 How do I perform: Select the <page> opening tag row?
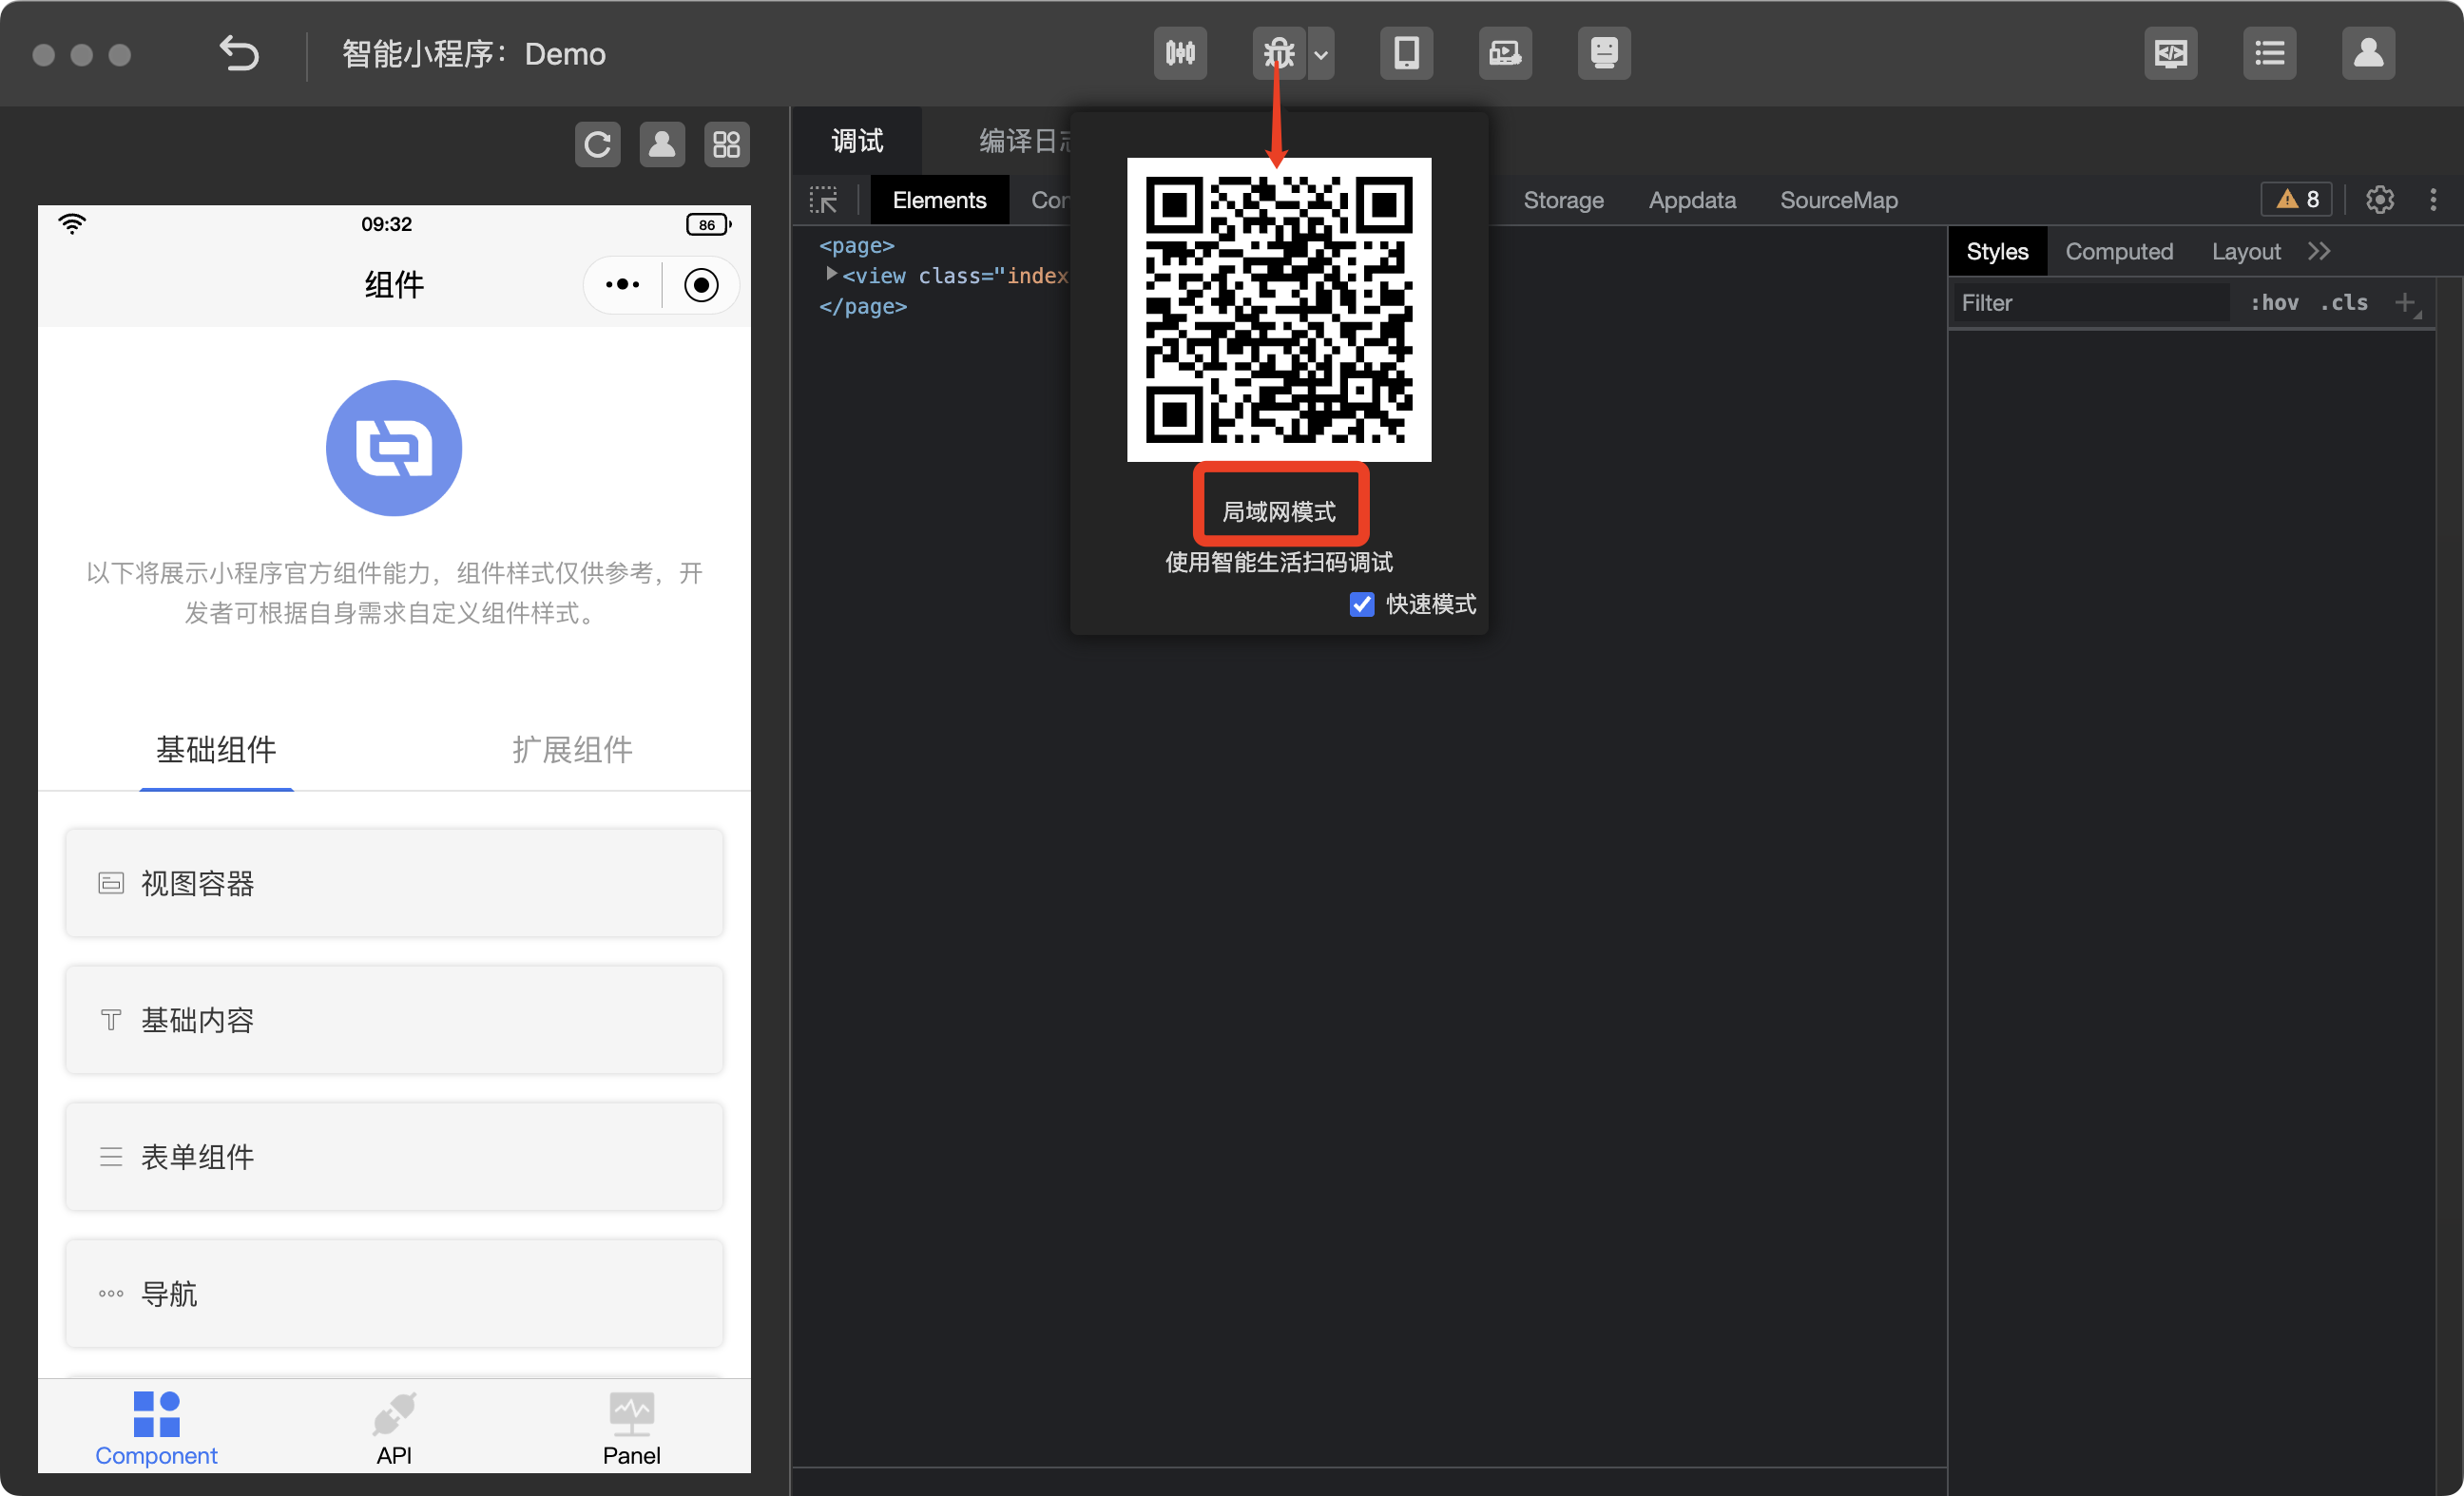pyautogui.click(x=857, y=245)
